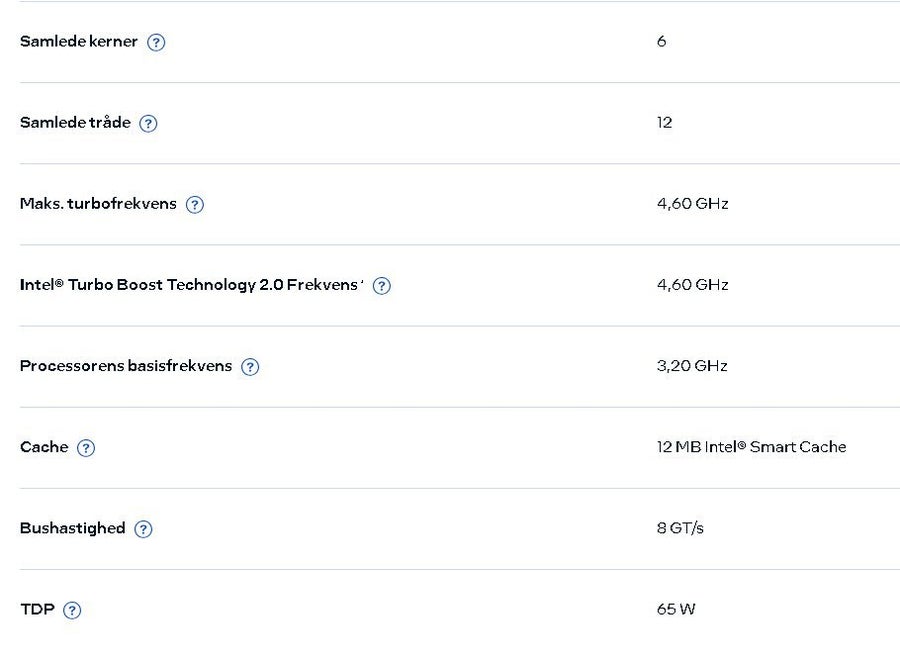Click the Samlede tråde label text
900x660 pixels.
tap(75, 122)
